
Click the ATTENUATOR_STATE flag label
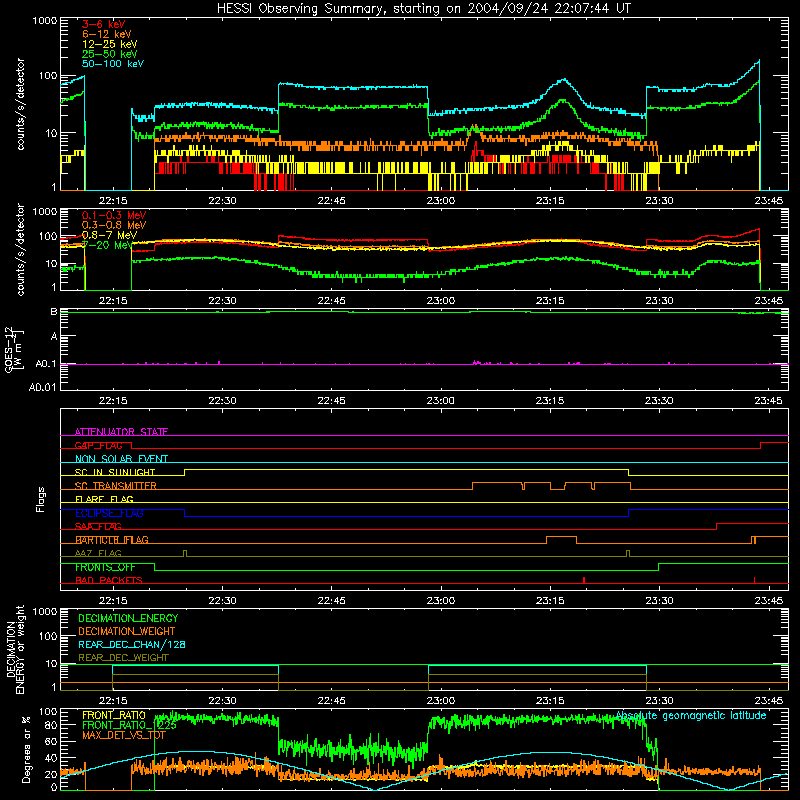click(121, 432)
